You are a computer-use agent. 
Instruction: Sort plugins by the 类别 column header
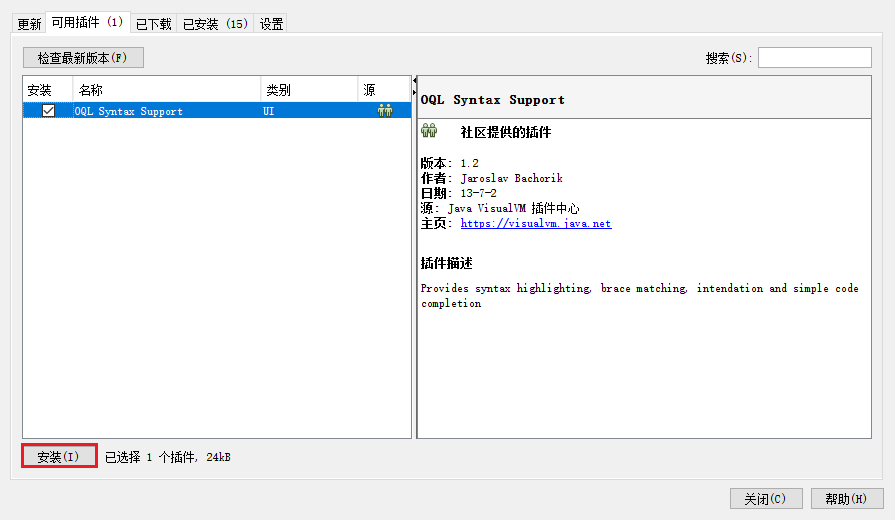(x=309, y=90)
